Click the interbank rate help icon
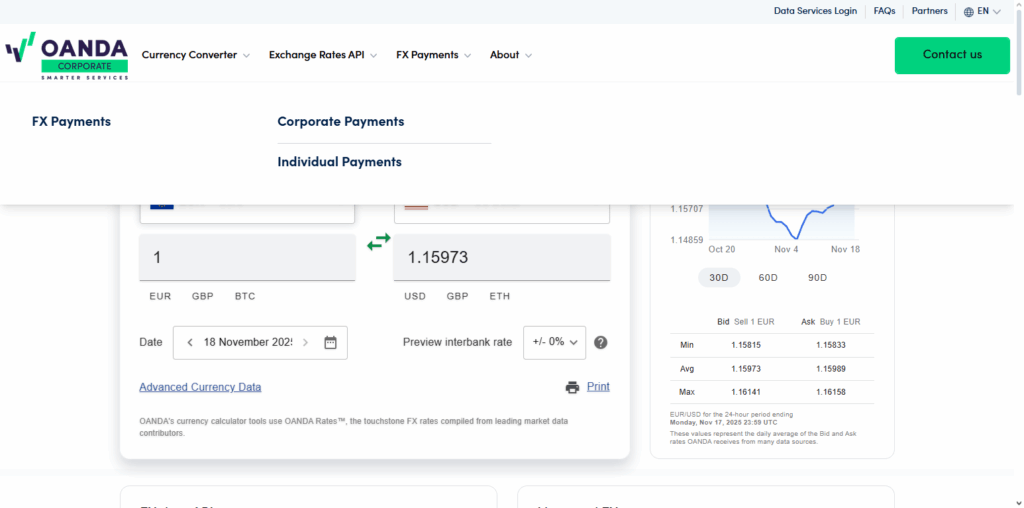The height and width of the screenshot is (508, 1024). coord(600,342)
